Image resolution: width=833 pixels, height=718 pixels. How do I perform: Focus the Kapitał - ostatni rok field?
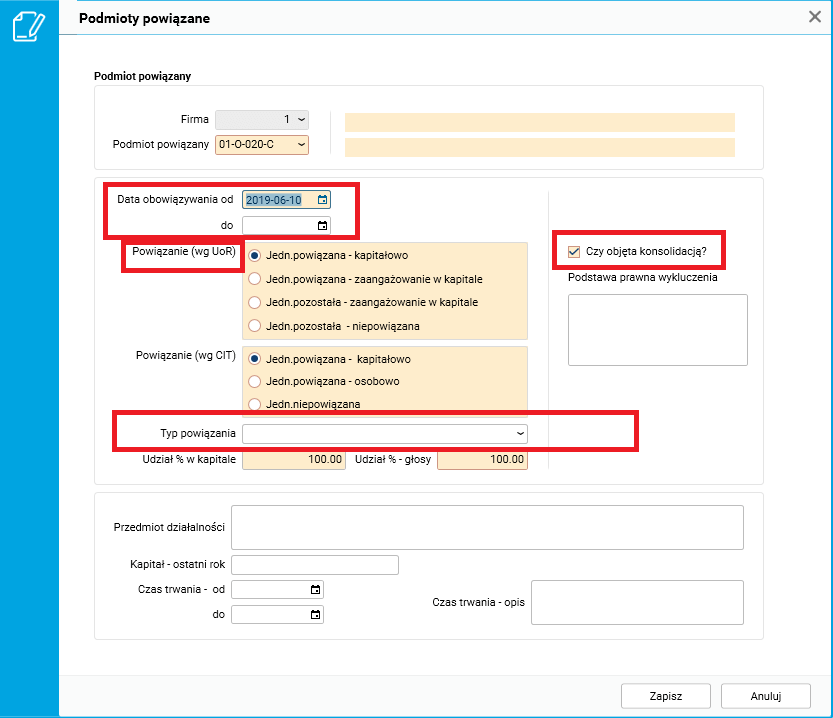[314, 565]
